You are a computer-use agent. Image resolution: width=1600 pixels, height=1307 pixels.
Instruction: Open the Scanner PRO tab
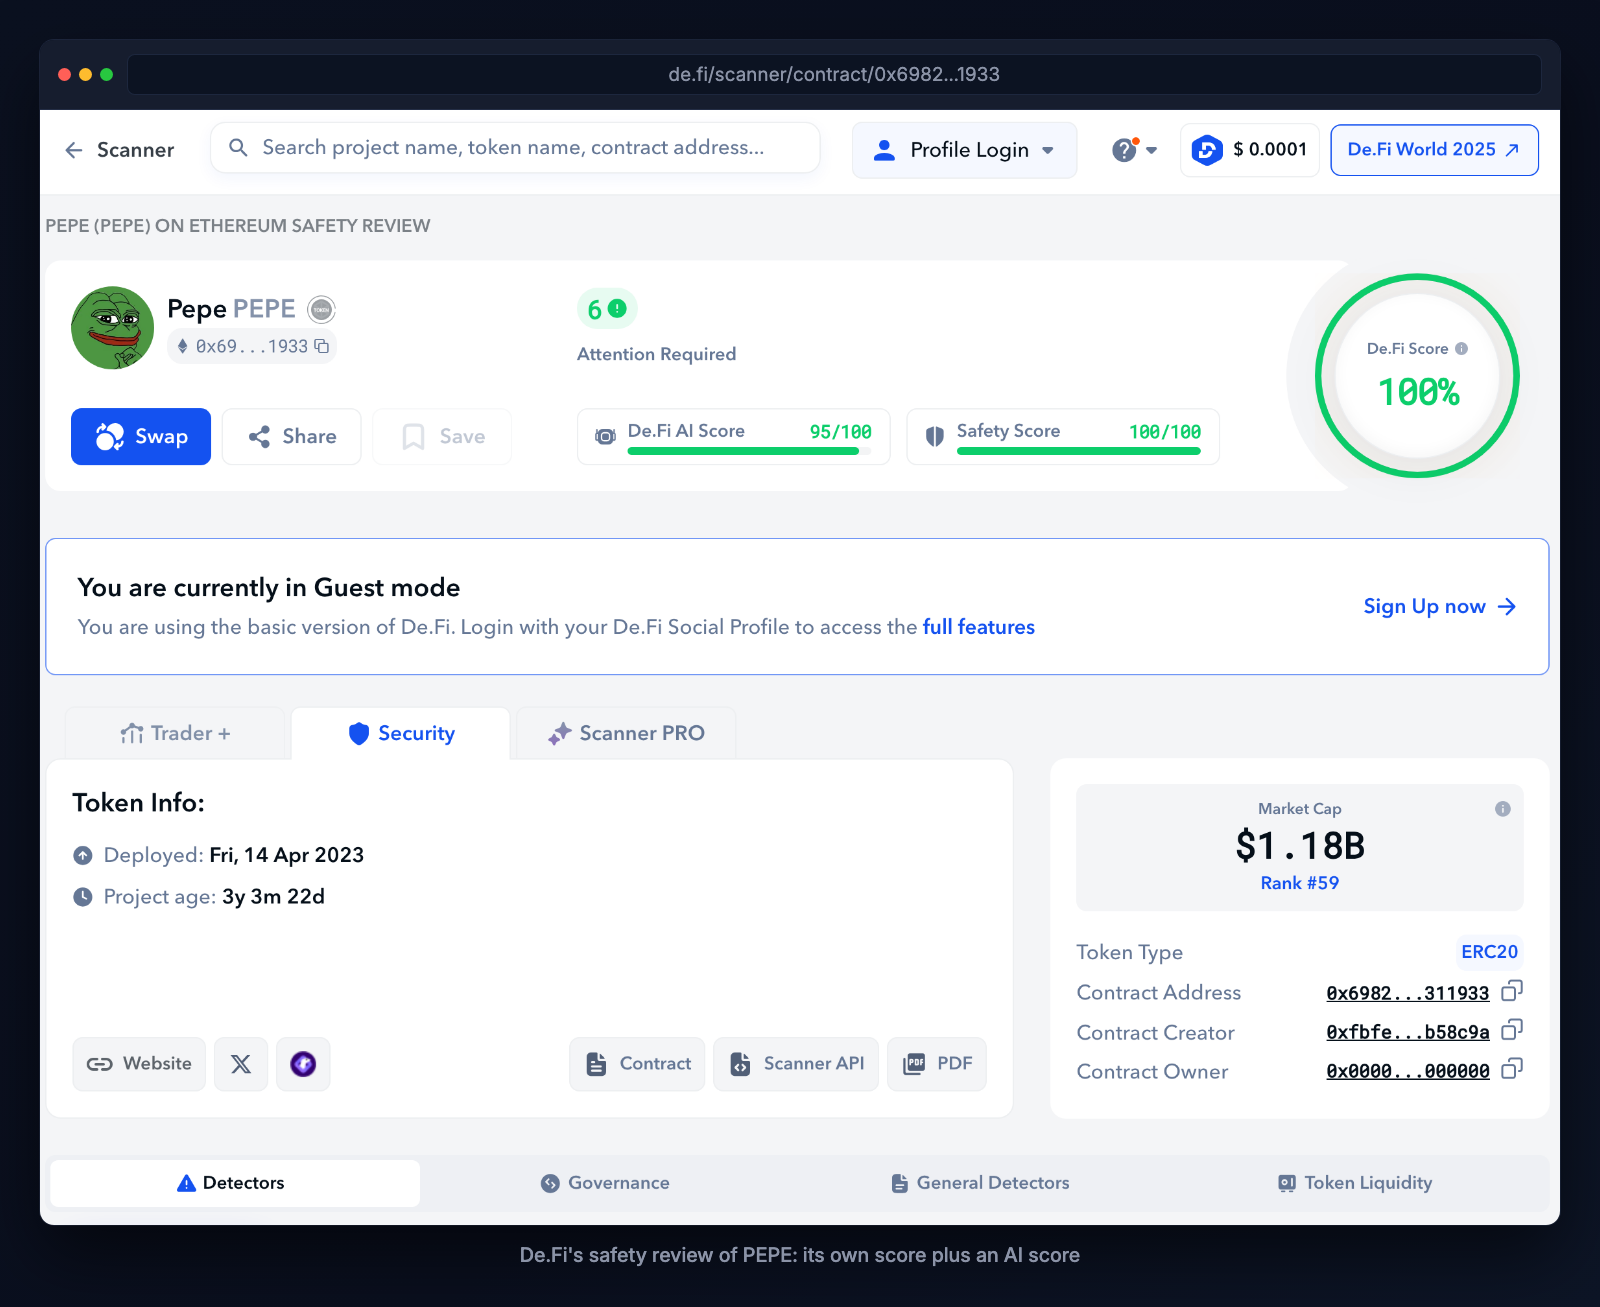(x=626, y=734)
